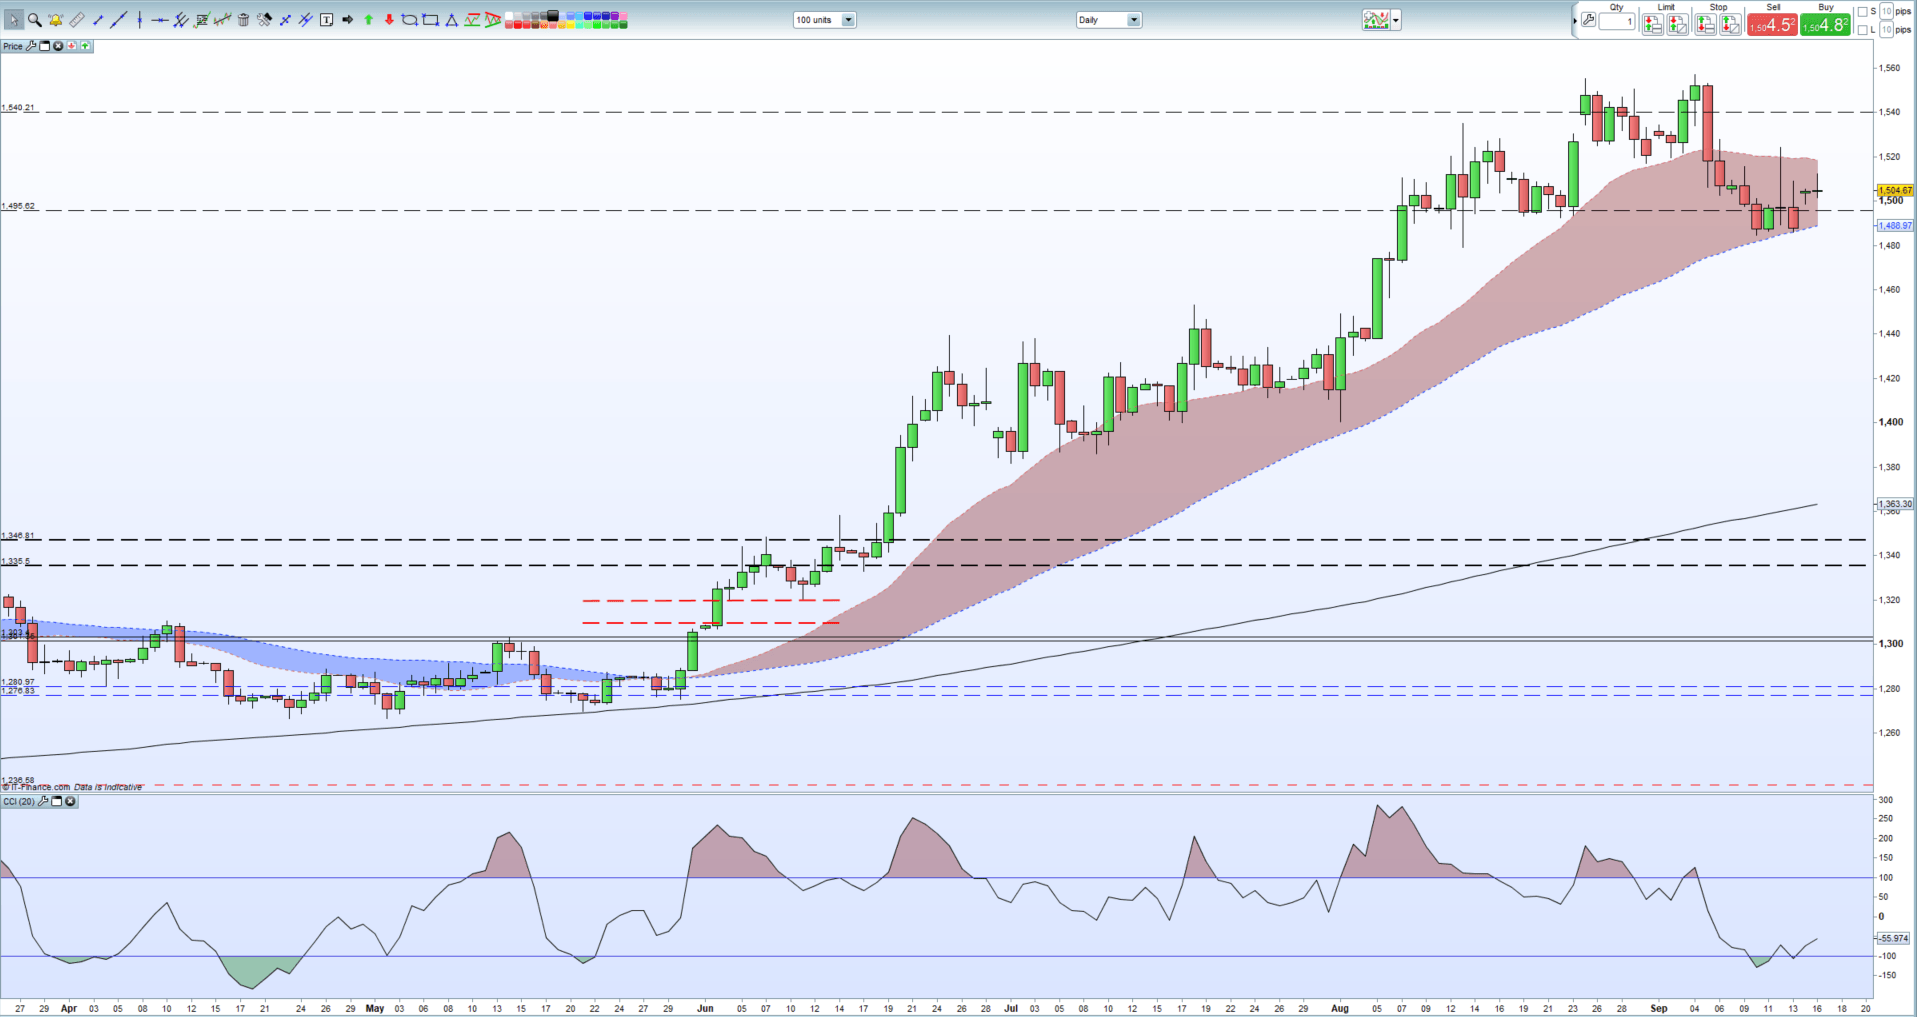Insert a green up arrow marker

pyautogui.click(x=368, y=20)
